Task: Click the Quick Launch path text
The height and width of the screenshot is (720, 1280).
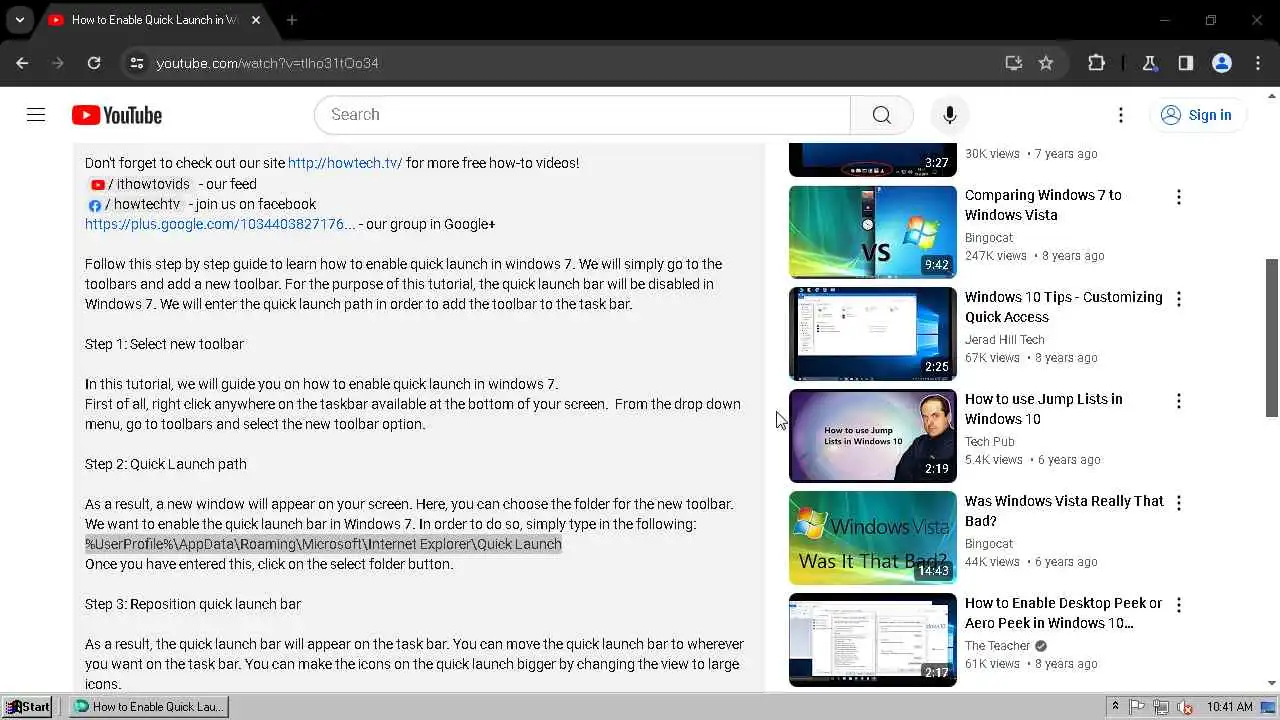Action: point(323,544)
